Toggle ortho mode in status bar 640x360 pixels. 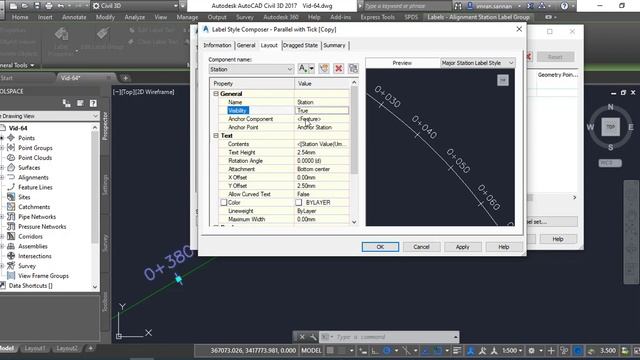click(375, 350)
